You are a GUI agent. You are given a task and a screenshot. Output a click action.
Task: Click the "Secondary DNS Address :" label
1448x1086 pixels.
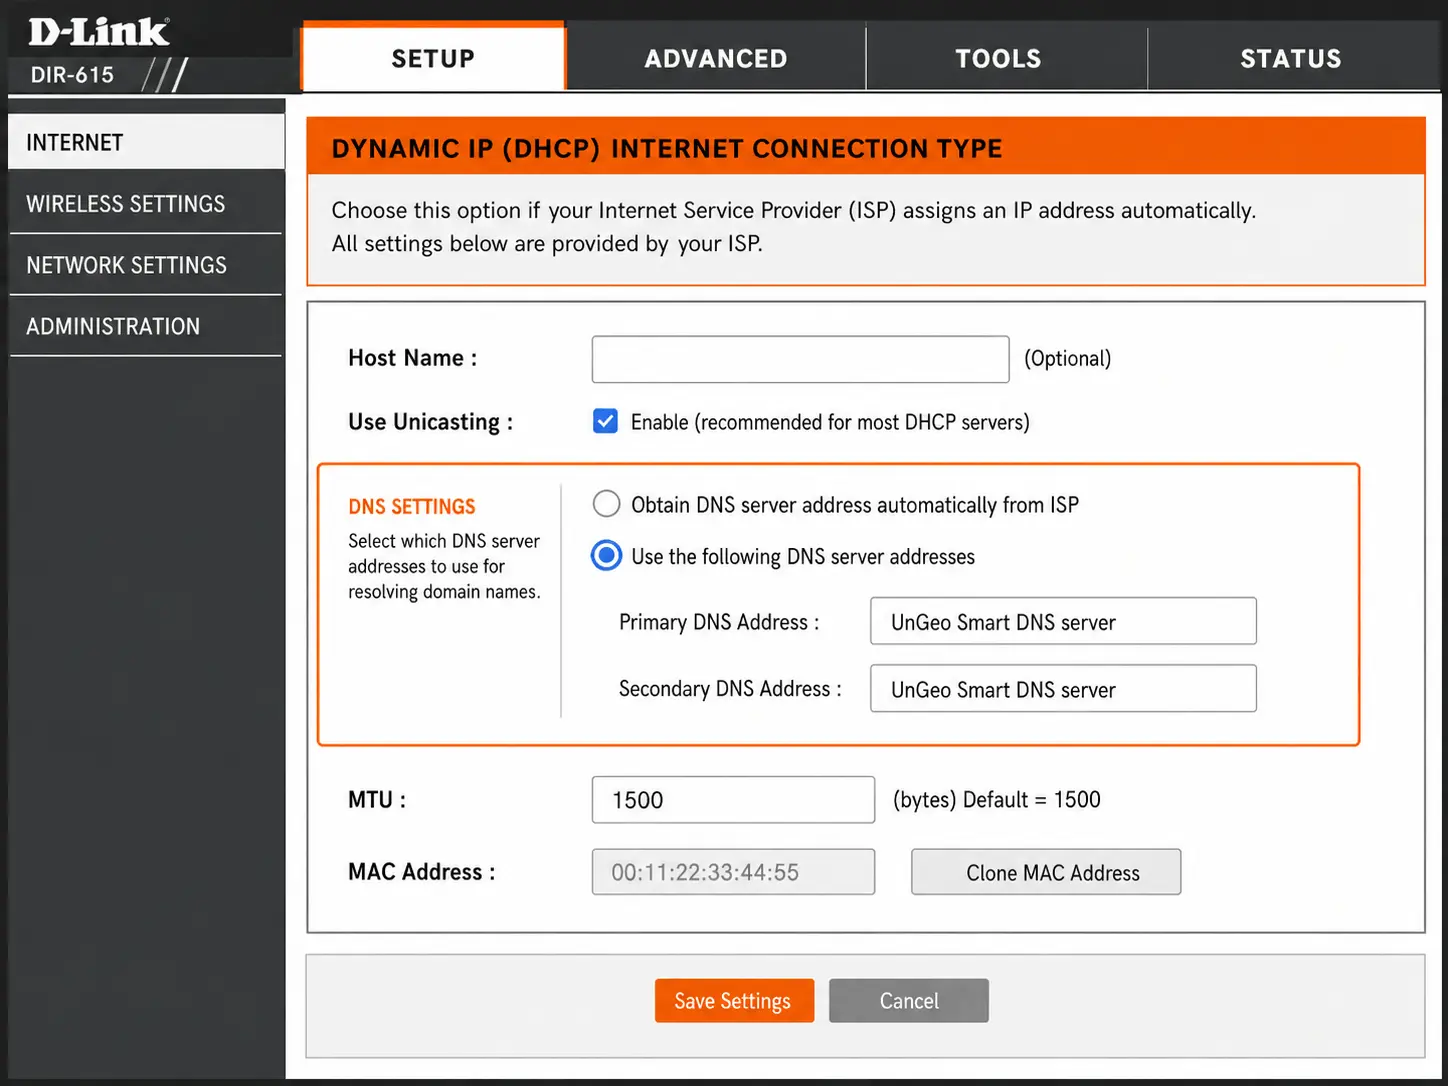coord(730,688)
